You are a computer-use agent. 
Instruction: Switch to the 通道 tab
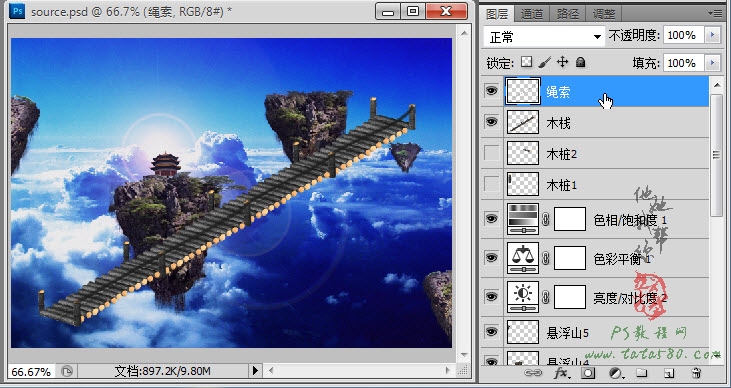[x=531, y=14]
